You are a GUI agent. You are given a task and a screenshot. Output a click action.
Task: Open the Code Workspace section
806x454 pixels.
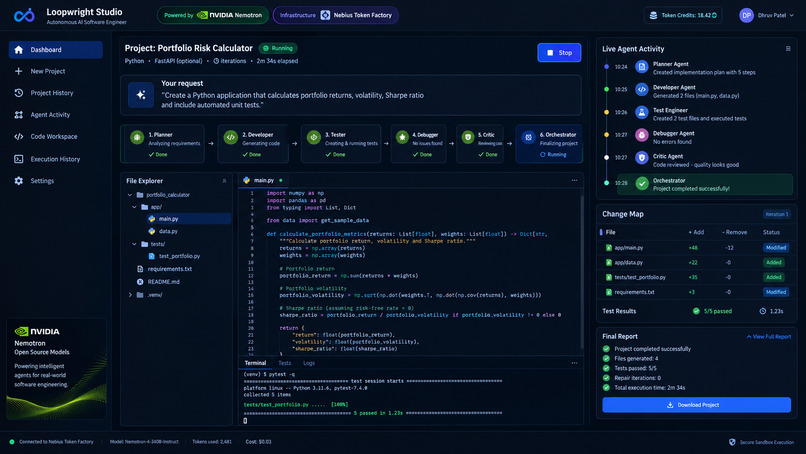56,137
